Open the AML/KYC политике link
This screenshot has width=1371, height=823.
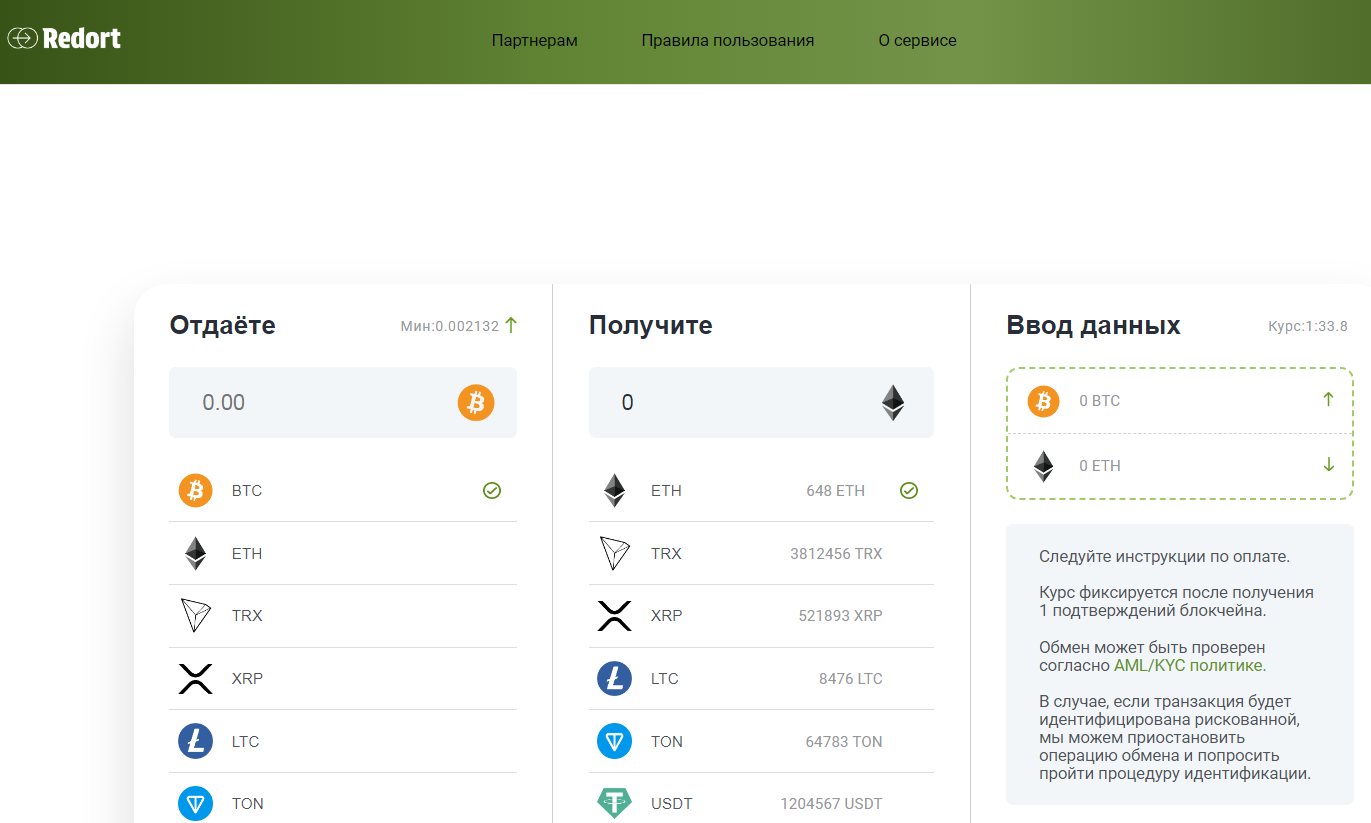[x=1190, y=665]
